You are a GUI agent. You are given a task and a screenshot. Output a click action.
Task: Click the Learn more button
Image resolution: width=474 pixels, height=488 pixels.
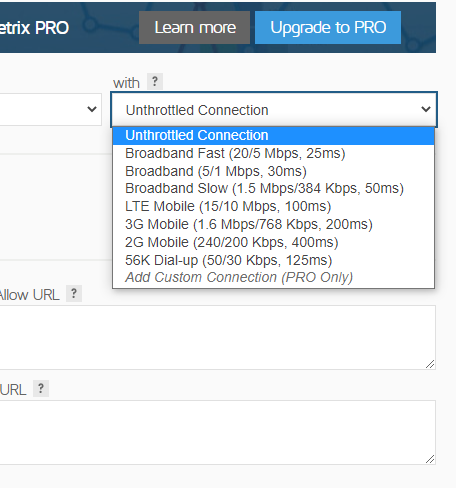tap(194, 27)
